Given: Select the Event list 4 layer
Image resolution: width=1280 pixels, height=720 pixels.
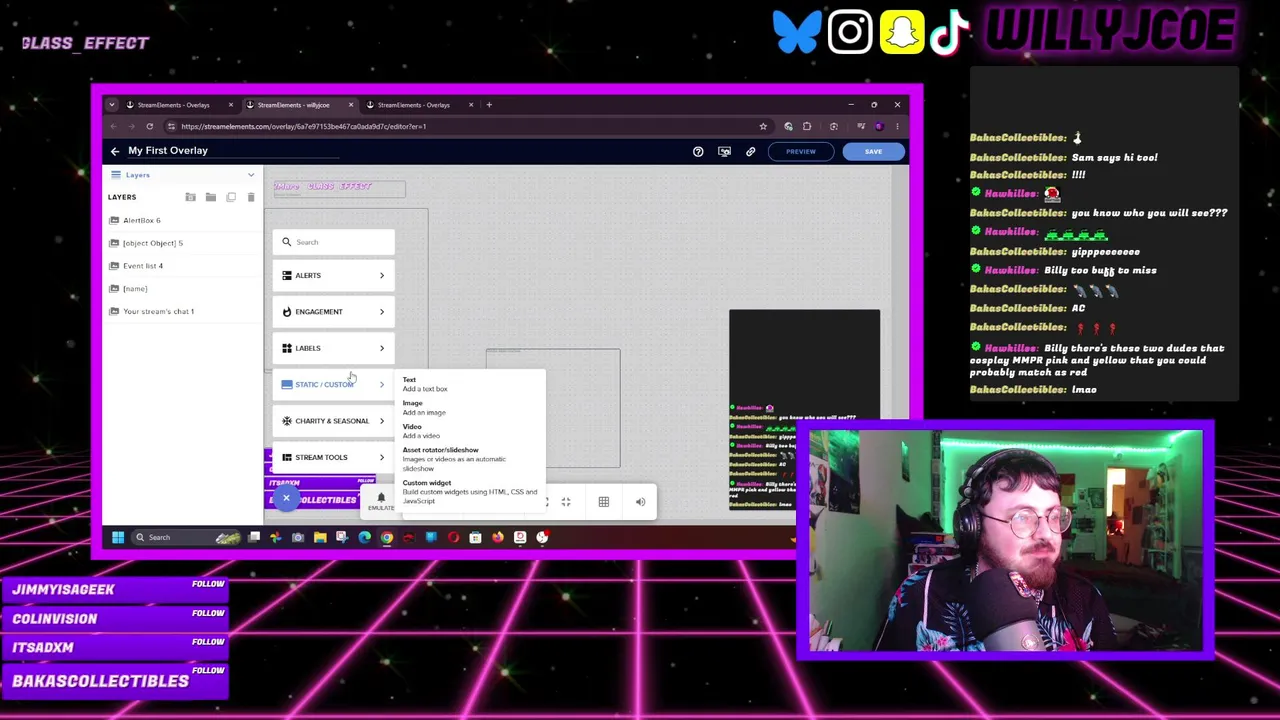Looking at the screenshot, I should click(182, 266).
